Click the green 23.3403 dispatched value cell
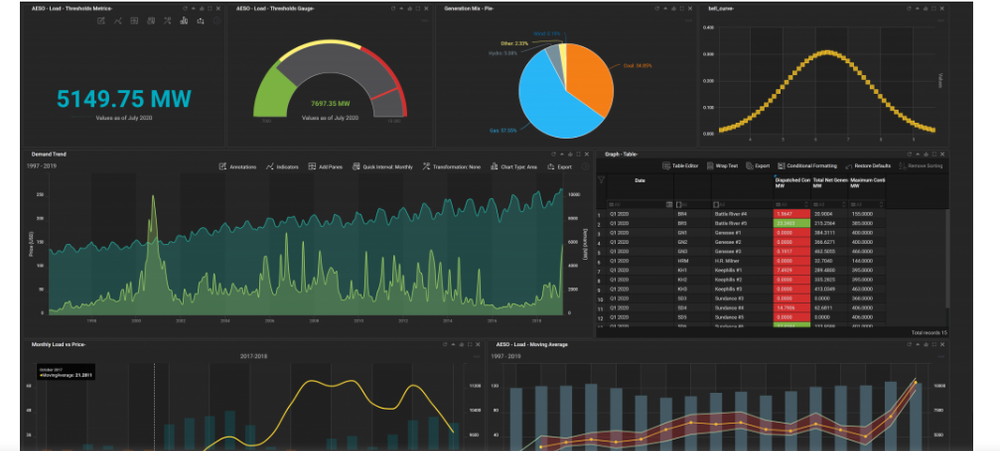The image size is (1000, 451). click(791, 224)
